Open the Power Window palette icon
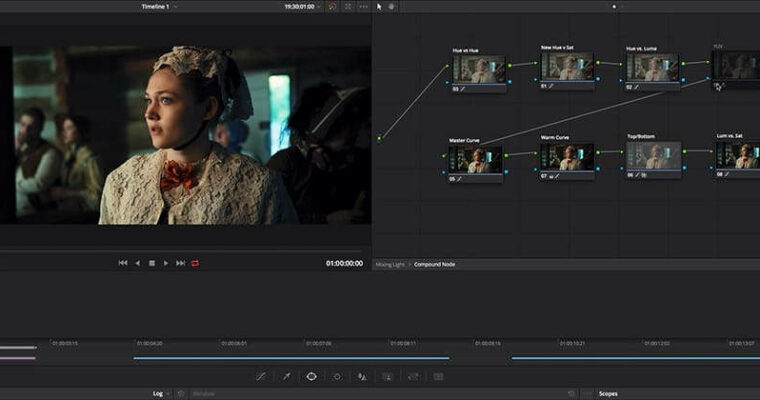The width and height of the screenshot is (760, 400). coord(311,376)
